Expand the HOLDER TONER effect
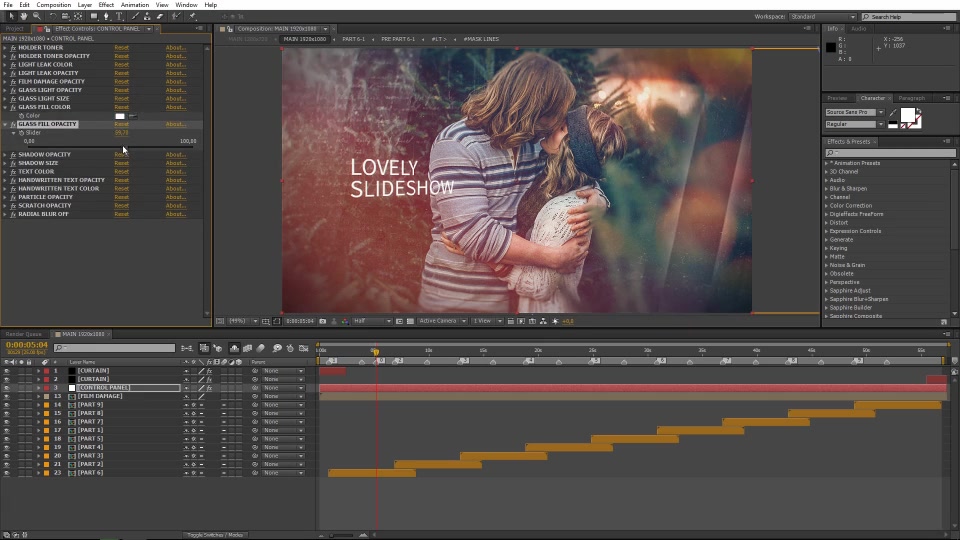 click(5, 47)
